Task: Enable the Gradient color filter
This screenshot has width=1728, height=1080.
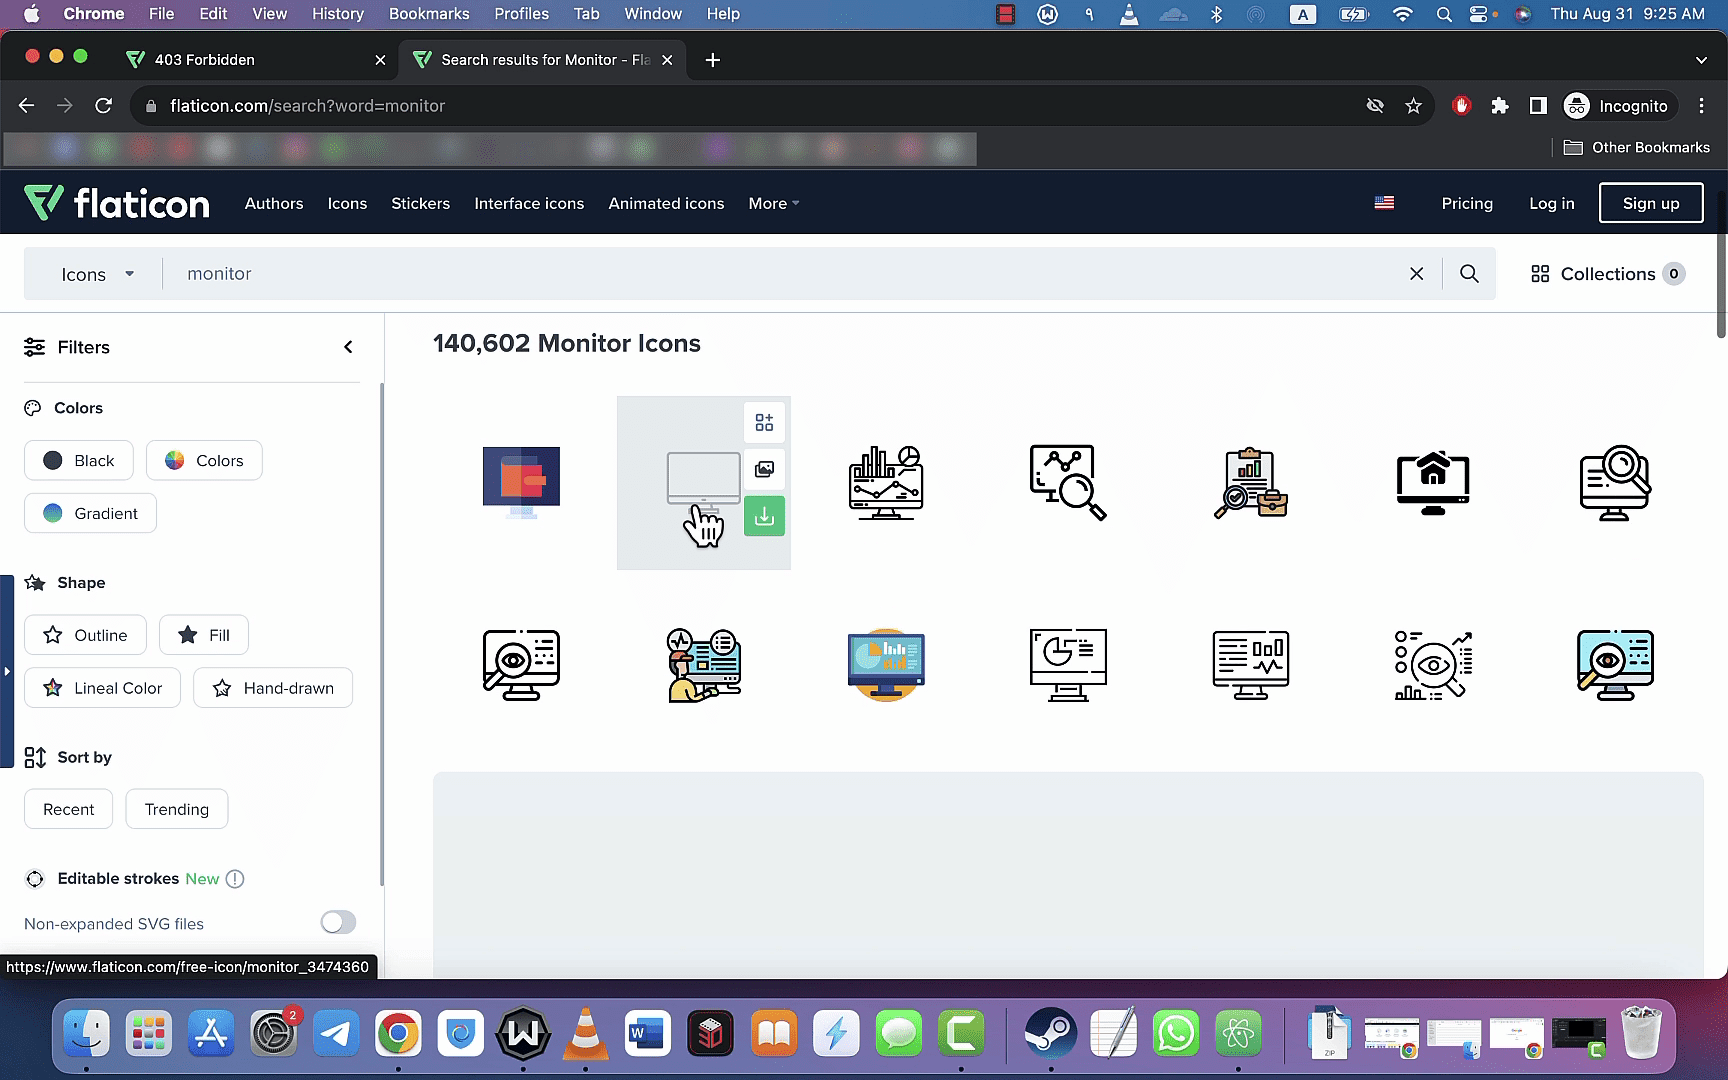Action: tap(90, 513)
